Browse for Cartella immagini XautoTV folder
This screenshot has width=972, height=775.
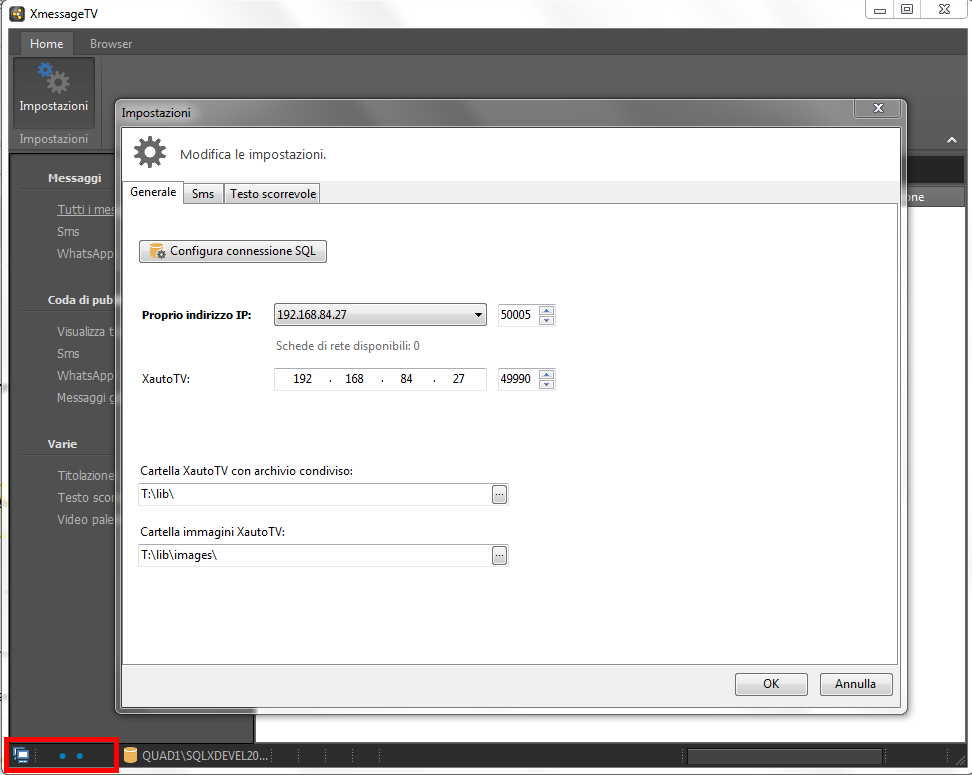499,556
